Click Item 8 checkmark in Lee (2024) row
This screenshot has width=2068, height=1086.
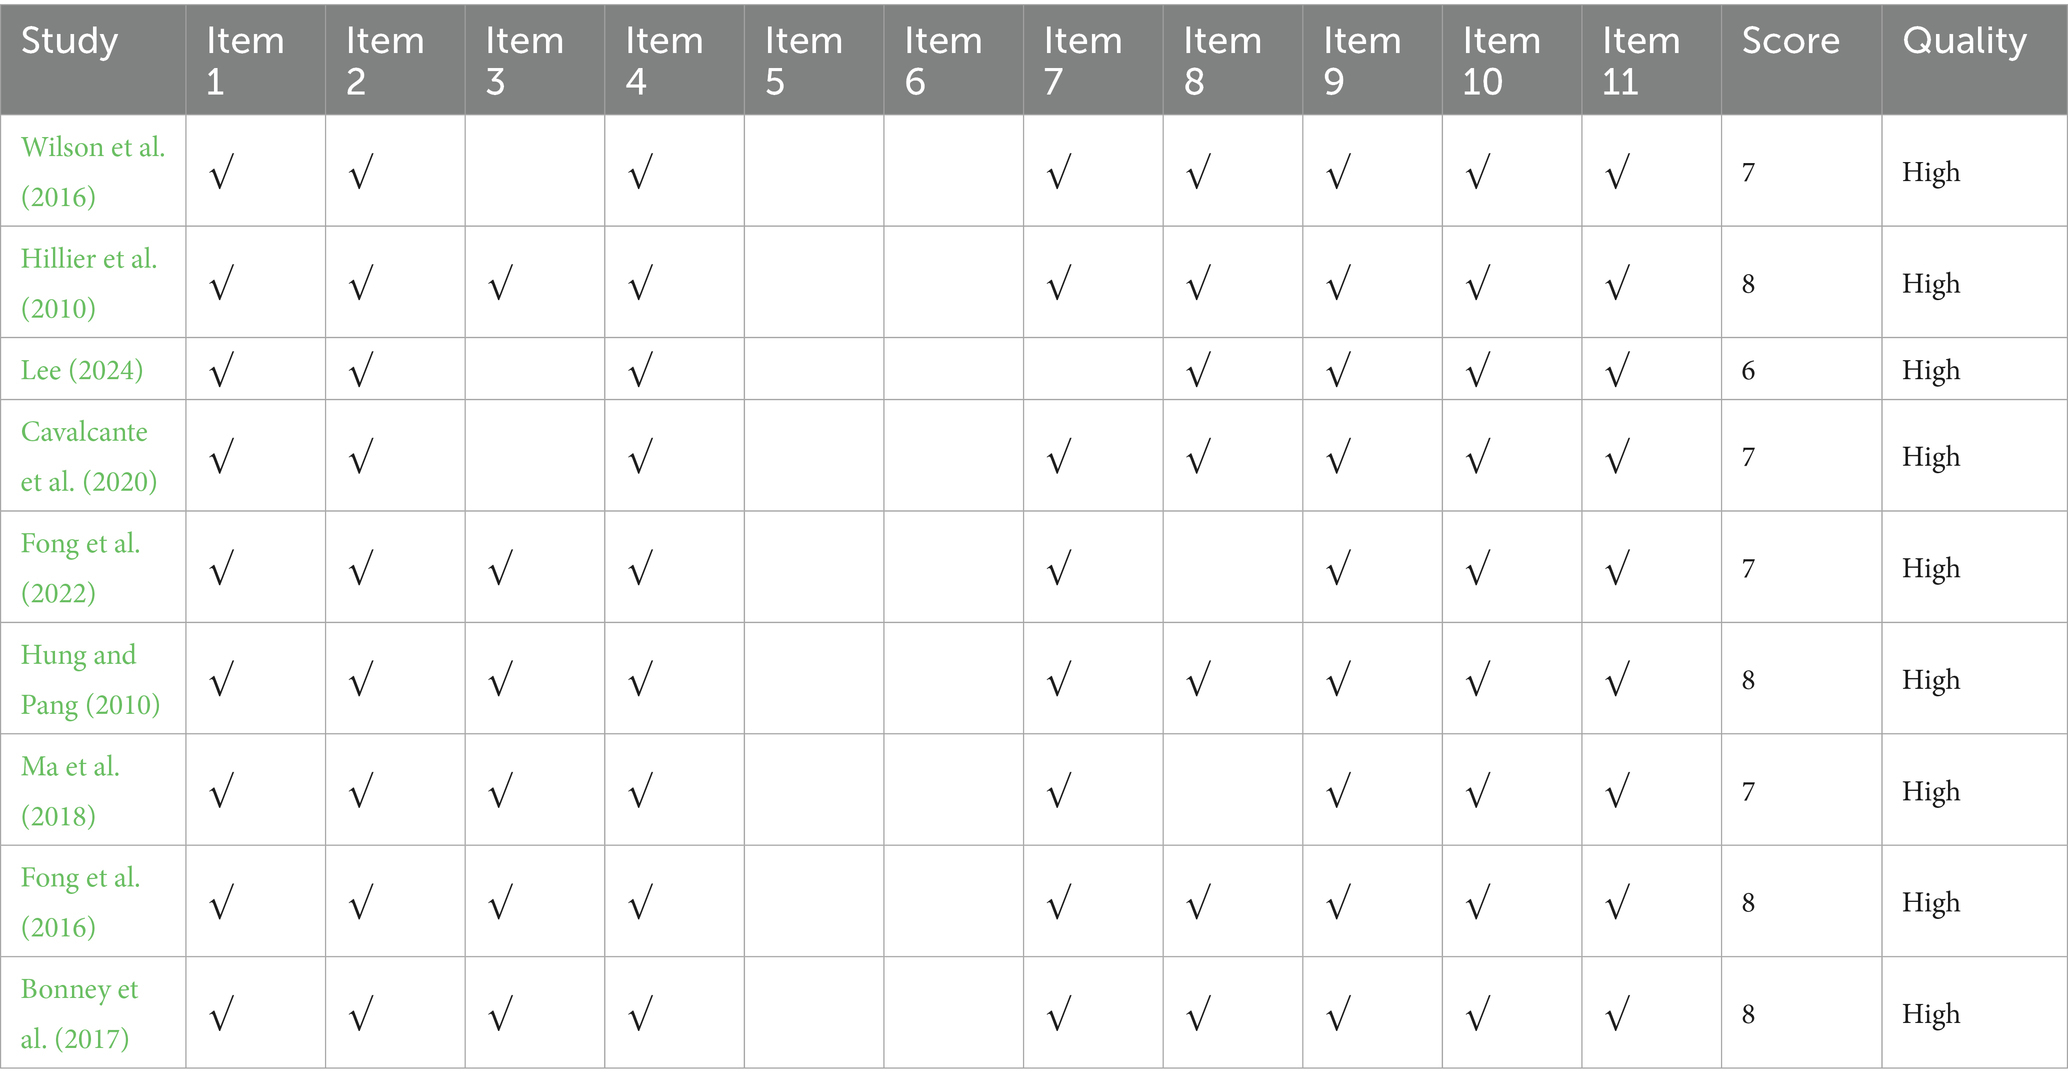coord(1198,371)
